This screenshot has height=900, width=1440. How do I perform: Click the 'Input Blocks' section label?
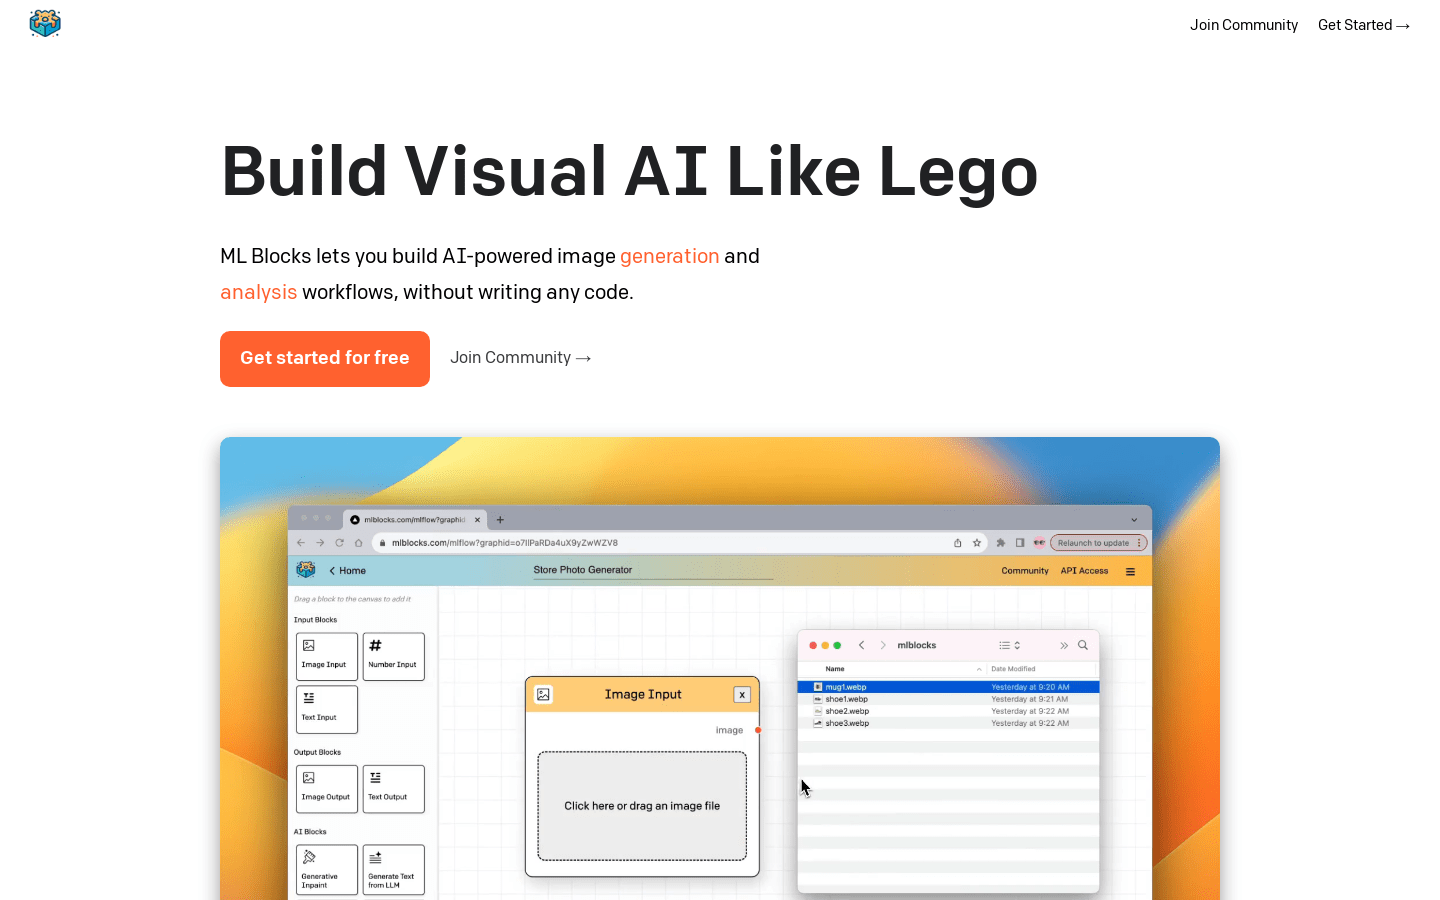(x=315, y=620)
